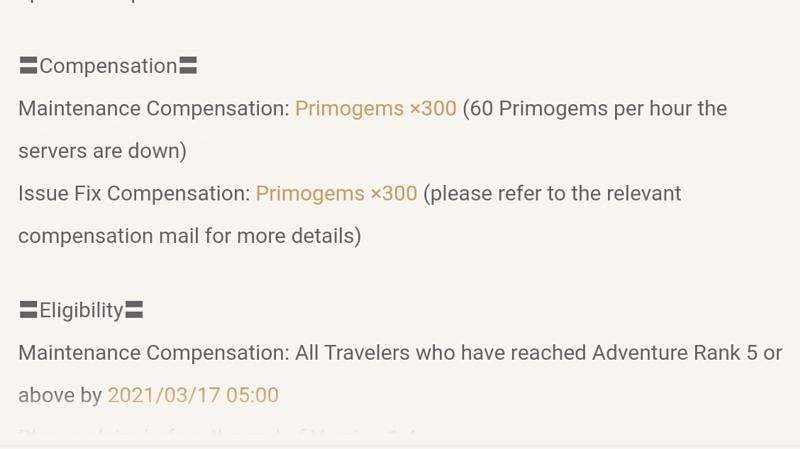Click the faded cut-off line at bottom
800x449 pixels.
point(217,433)
